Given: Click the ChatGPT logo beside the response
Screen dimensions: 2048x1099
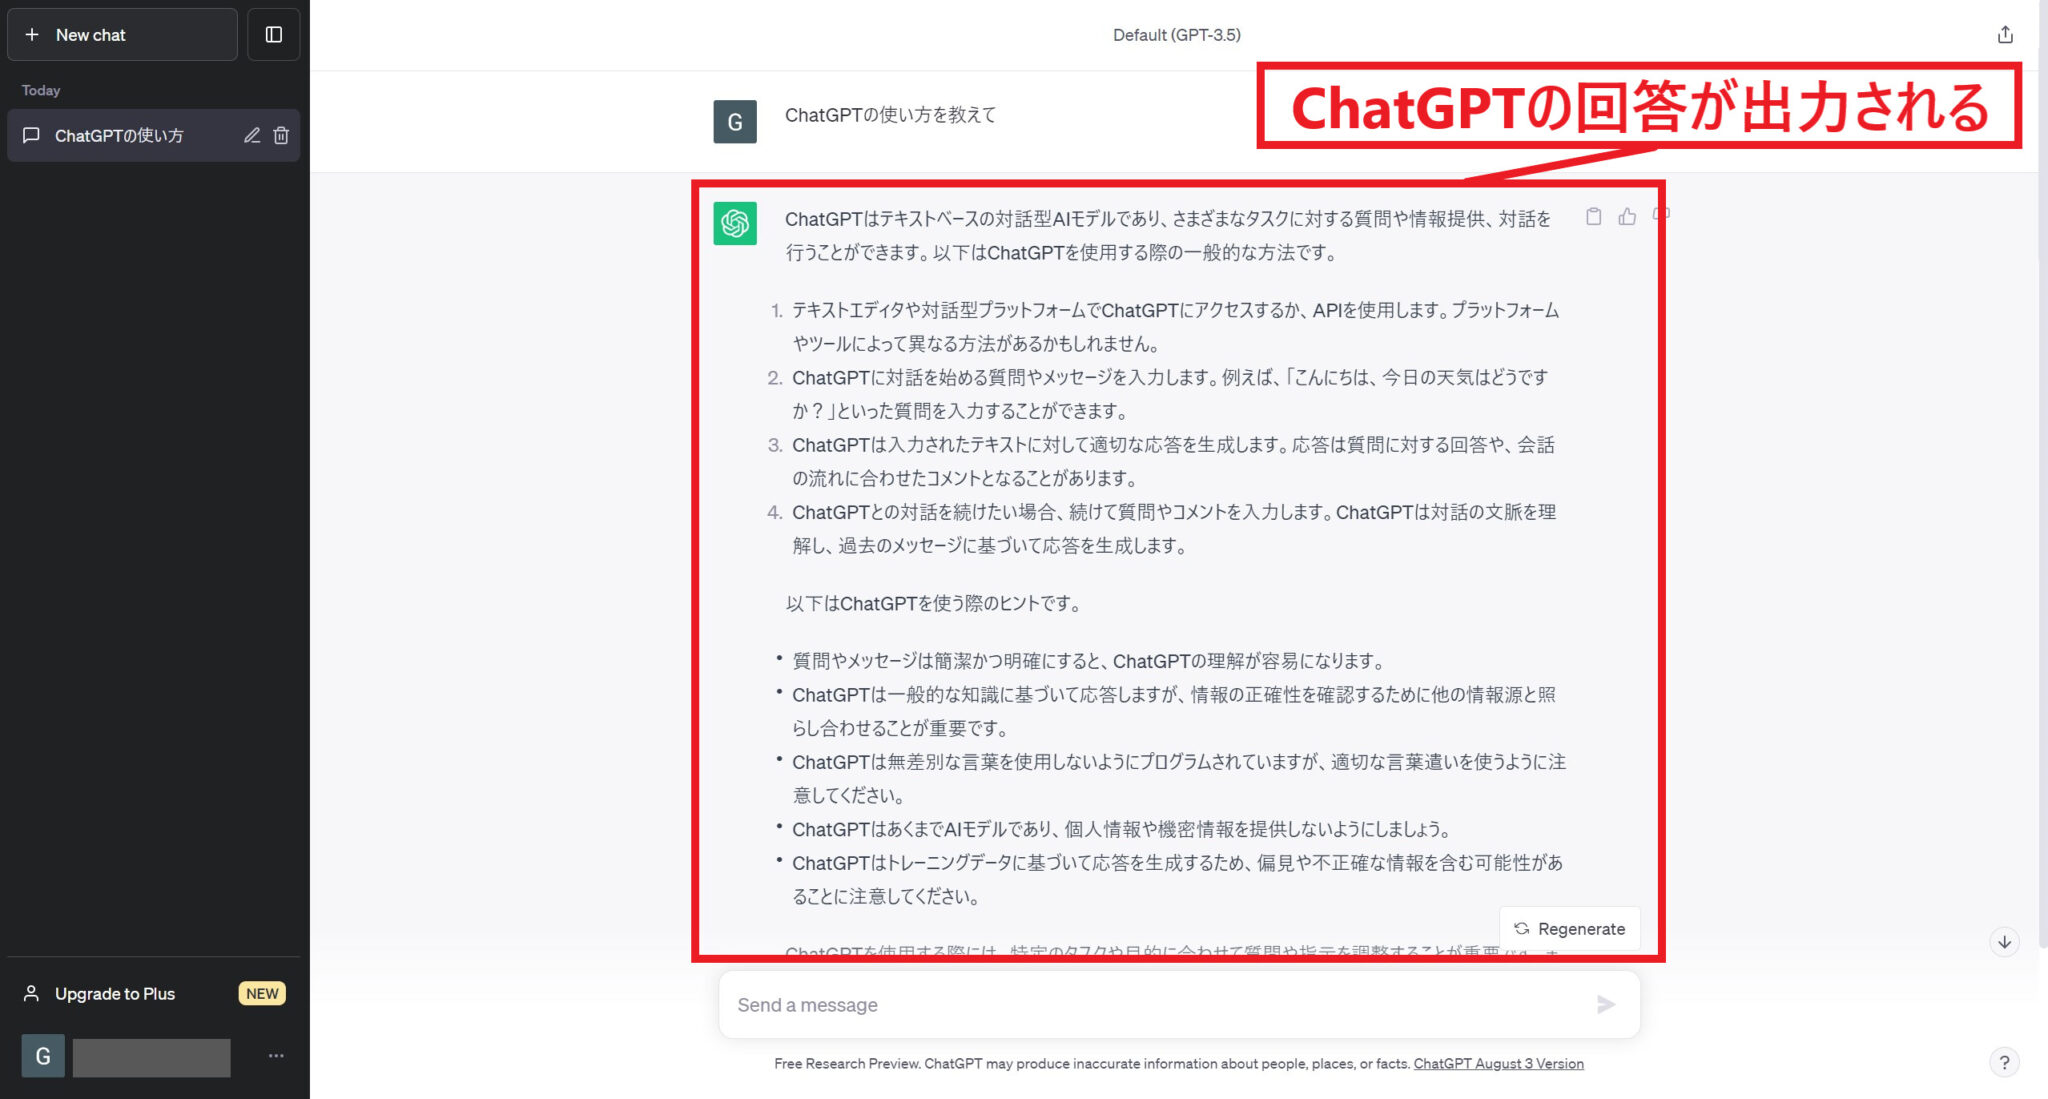Looking at the screenshot, I should coord(735,222).
